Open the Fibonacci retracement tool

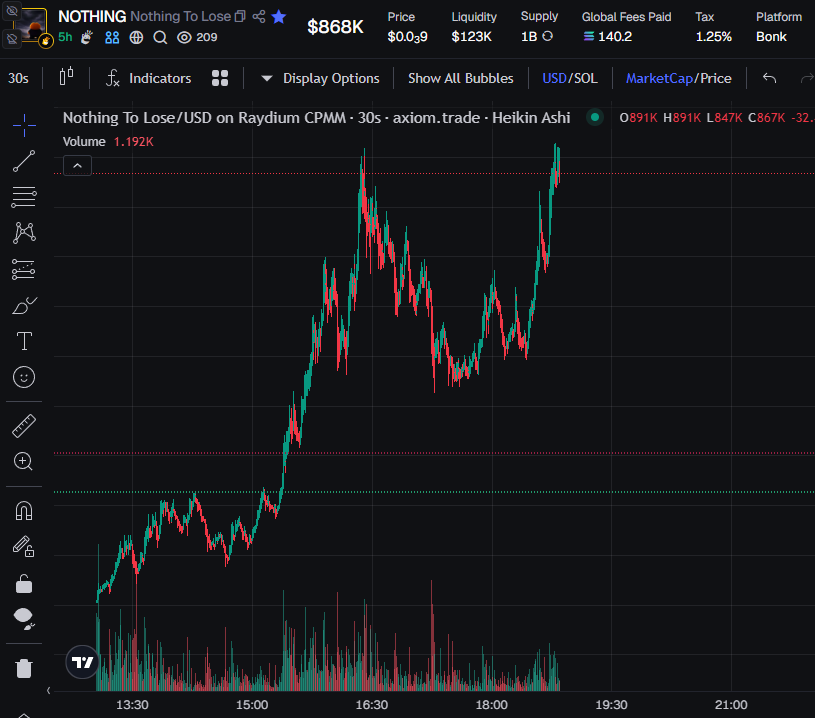(24, 197)
